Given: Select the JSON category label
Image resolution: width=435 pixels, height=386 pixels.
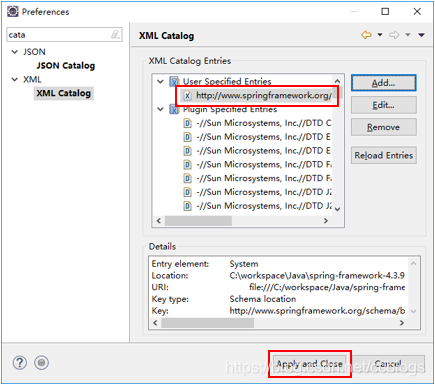Looking at the screenshot, I should click(34, 52).
